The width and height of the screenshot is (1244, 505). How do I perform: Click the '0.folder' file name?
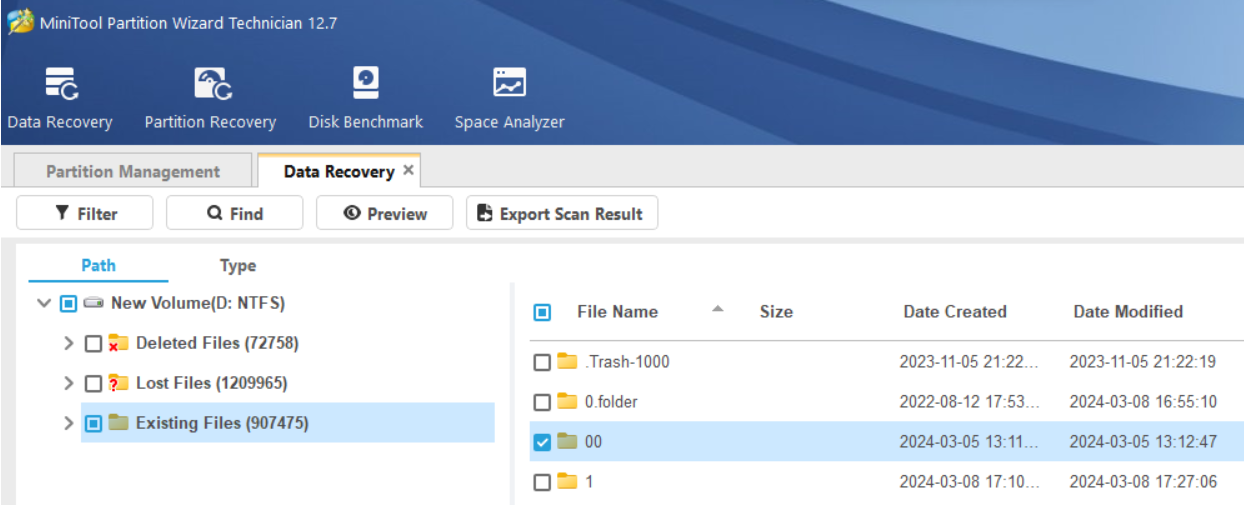(611, 402)
